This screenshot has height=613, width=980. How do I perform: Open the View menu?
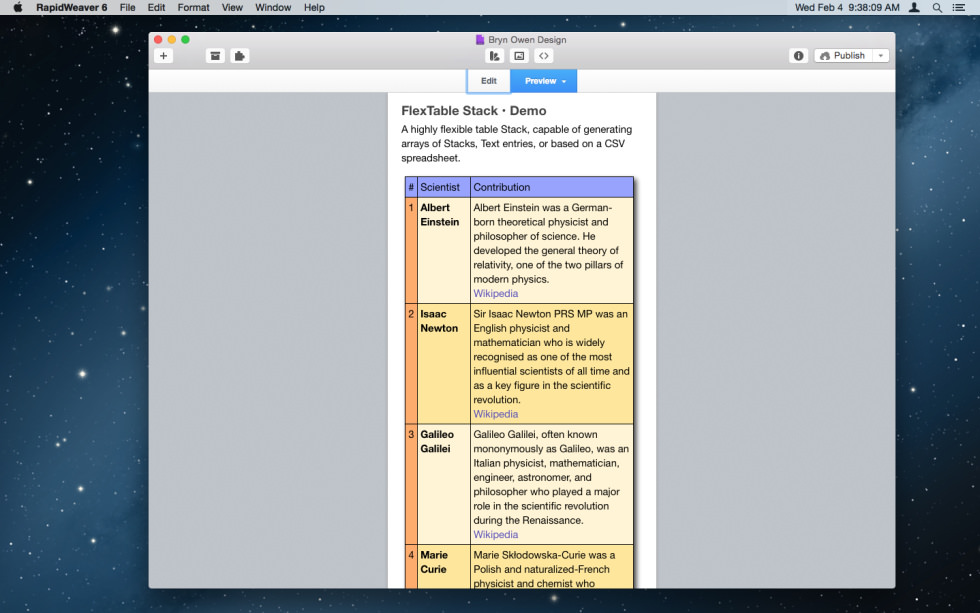click(x=232, y=7)
